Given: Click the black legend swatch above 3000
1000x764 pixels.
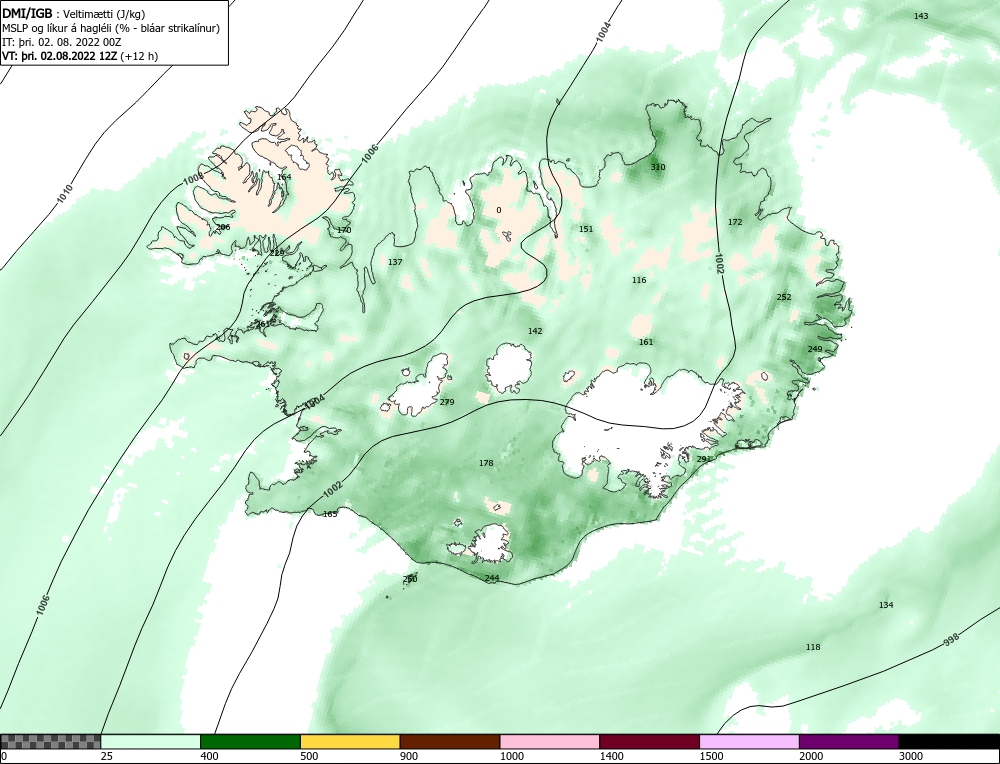Looking at the screenshot, I should pyautogui.click(x=949, y=741).
